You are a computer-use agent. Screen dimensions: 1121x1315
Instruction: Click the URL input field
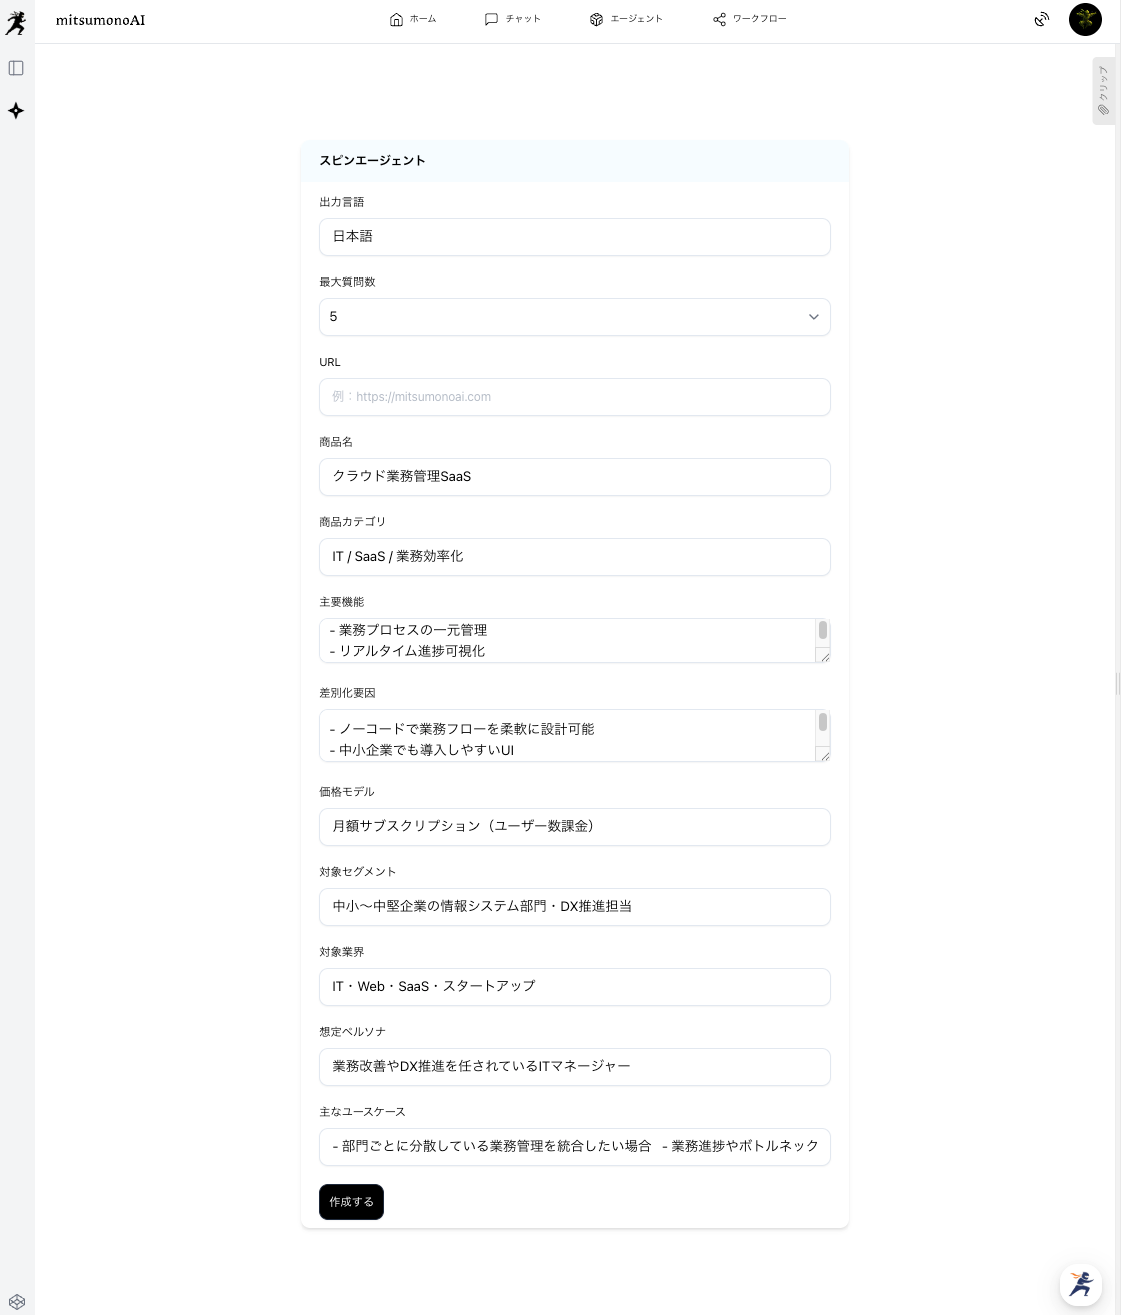(574, 397)
